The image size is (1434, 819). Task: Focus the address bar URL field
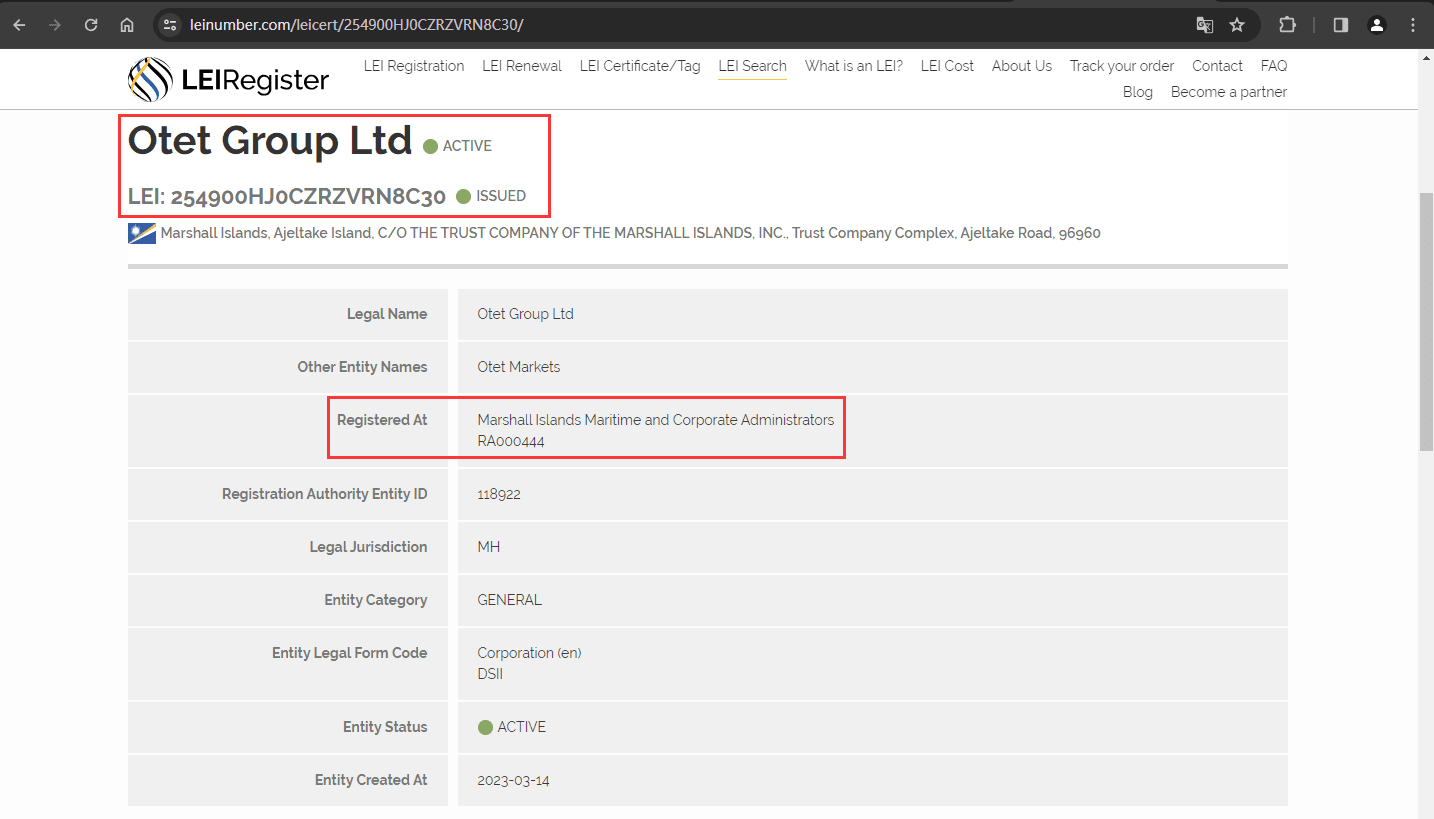tap(680, 25)
